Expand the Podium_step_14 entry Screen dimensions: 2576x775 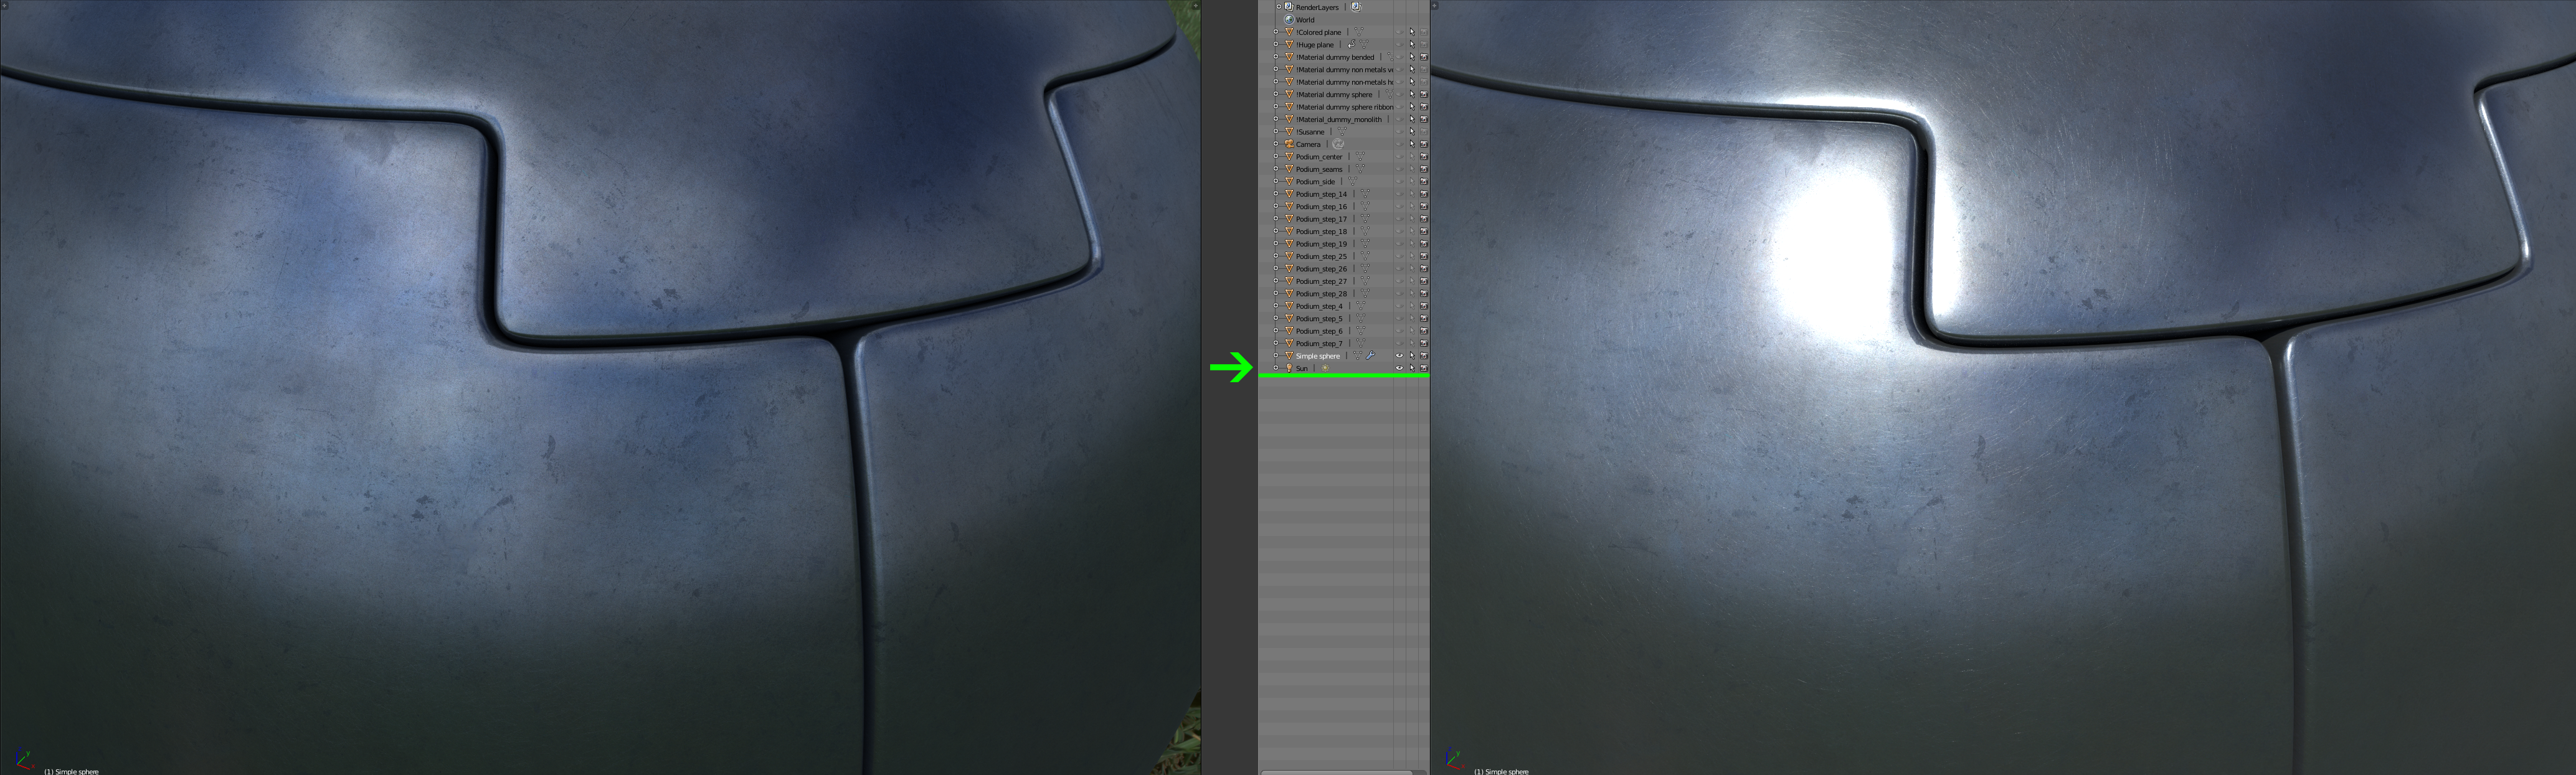(x=1276, y=194)
